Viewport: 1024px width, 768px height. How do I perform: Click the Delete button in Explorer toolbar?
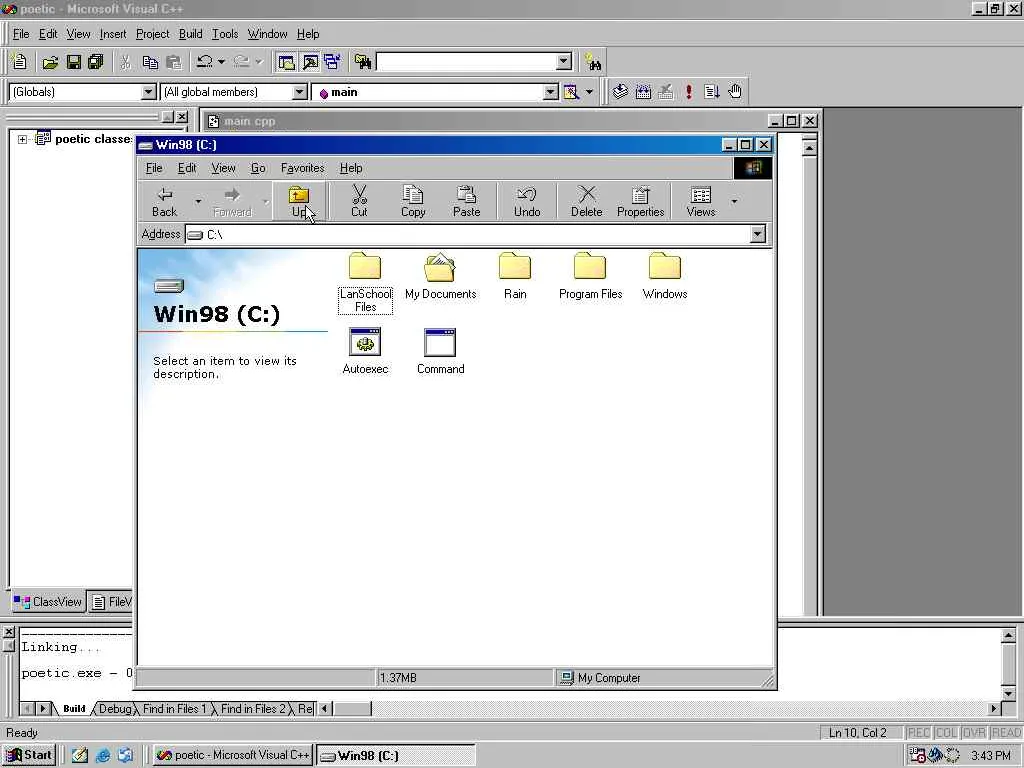586,201
